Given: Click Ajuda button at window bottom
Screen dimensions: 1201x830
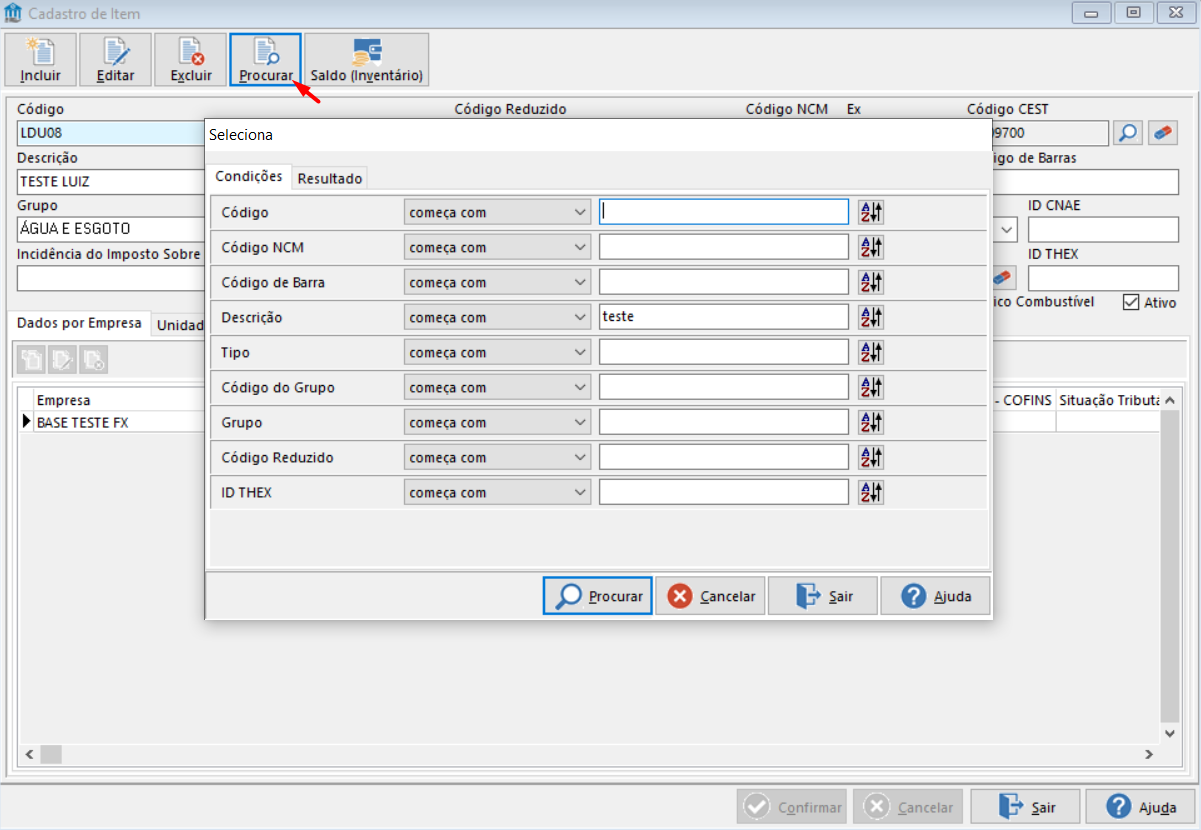Looking at the screenshot, I should click(1141, 807).
